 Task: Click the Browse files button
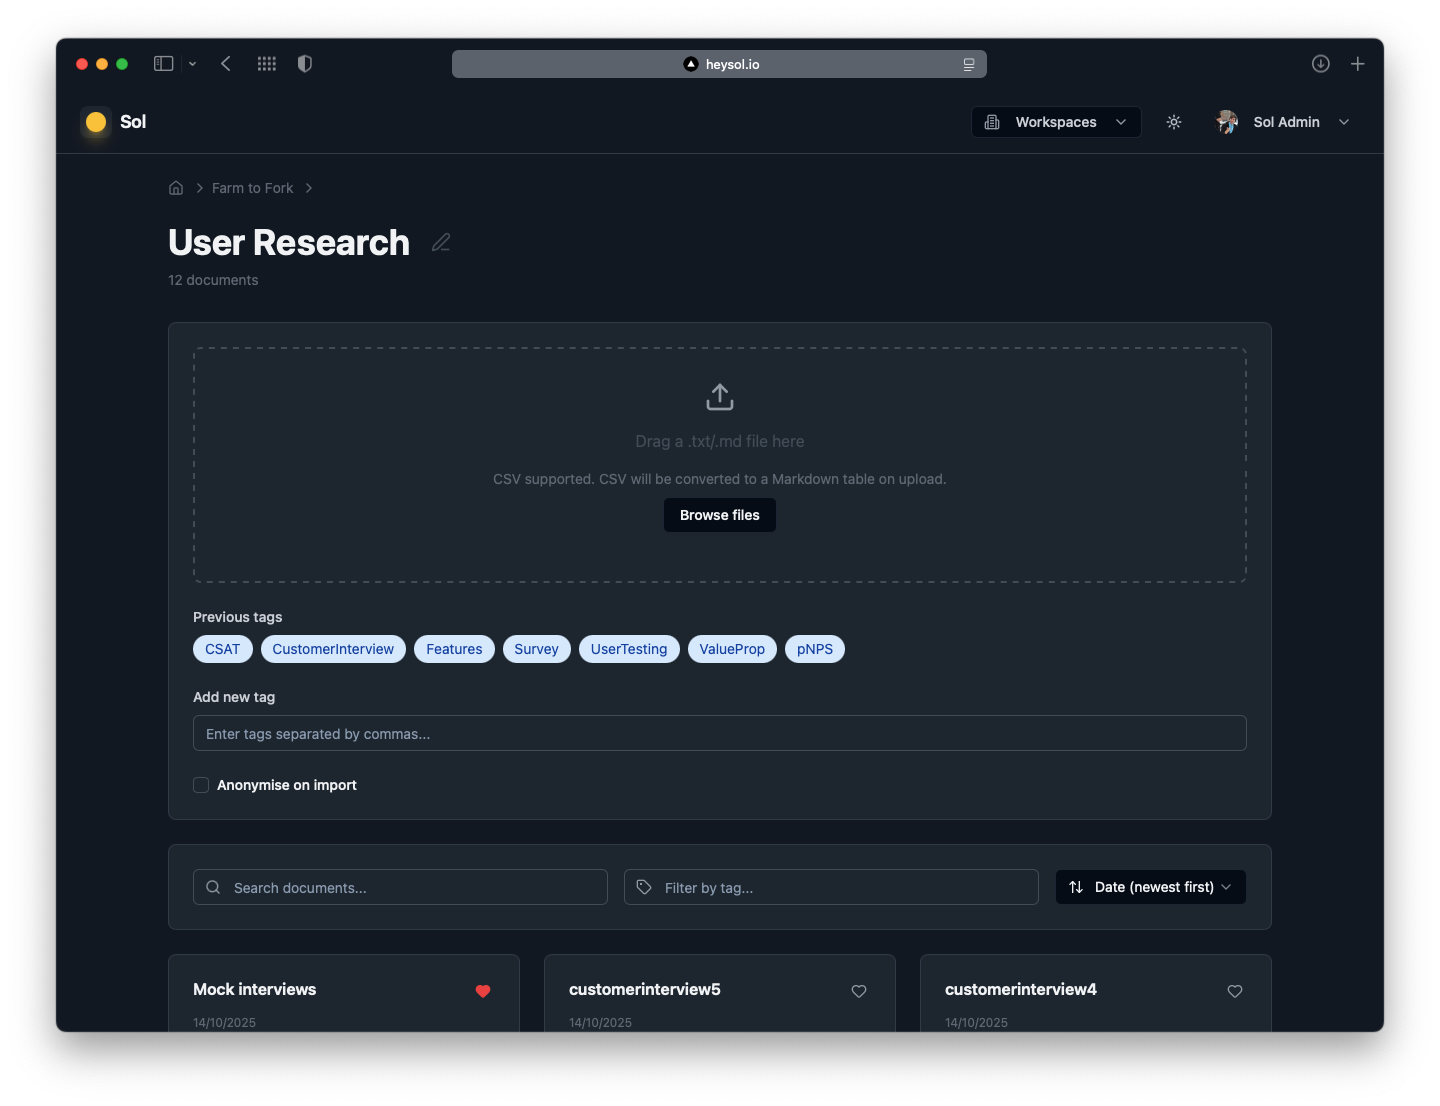click(x=719, y=515)
